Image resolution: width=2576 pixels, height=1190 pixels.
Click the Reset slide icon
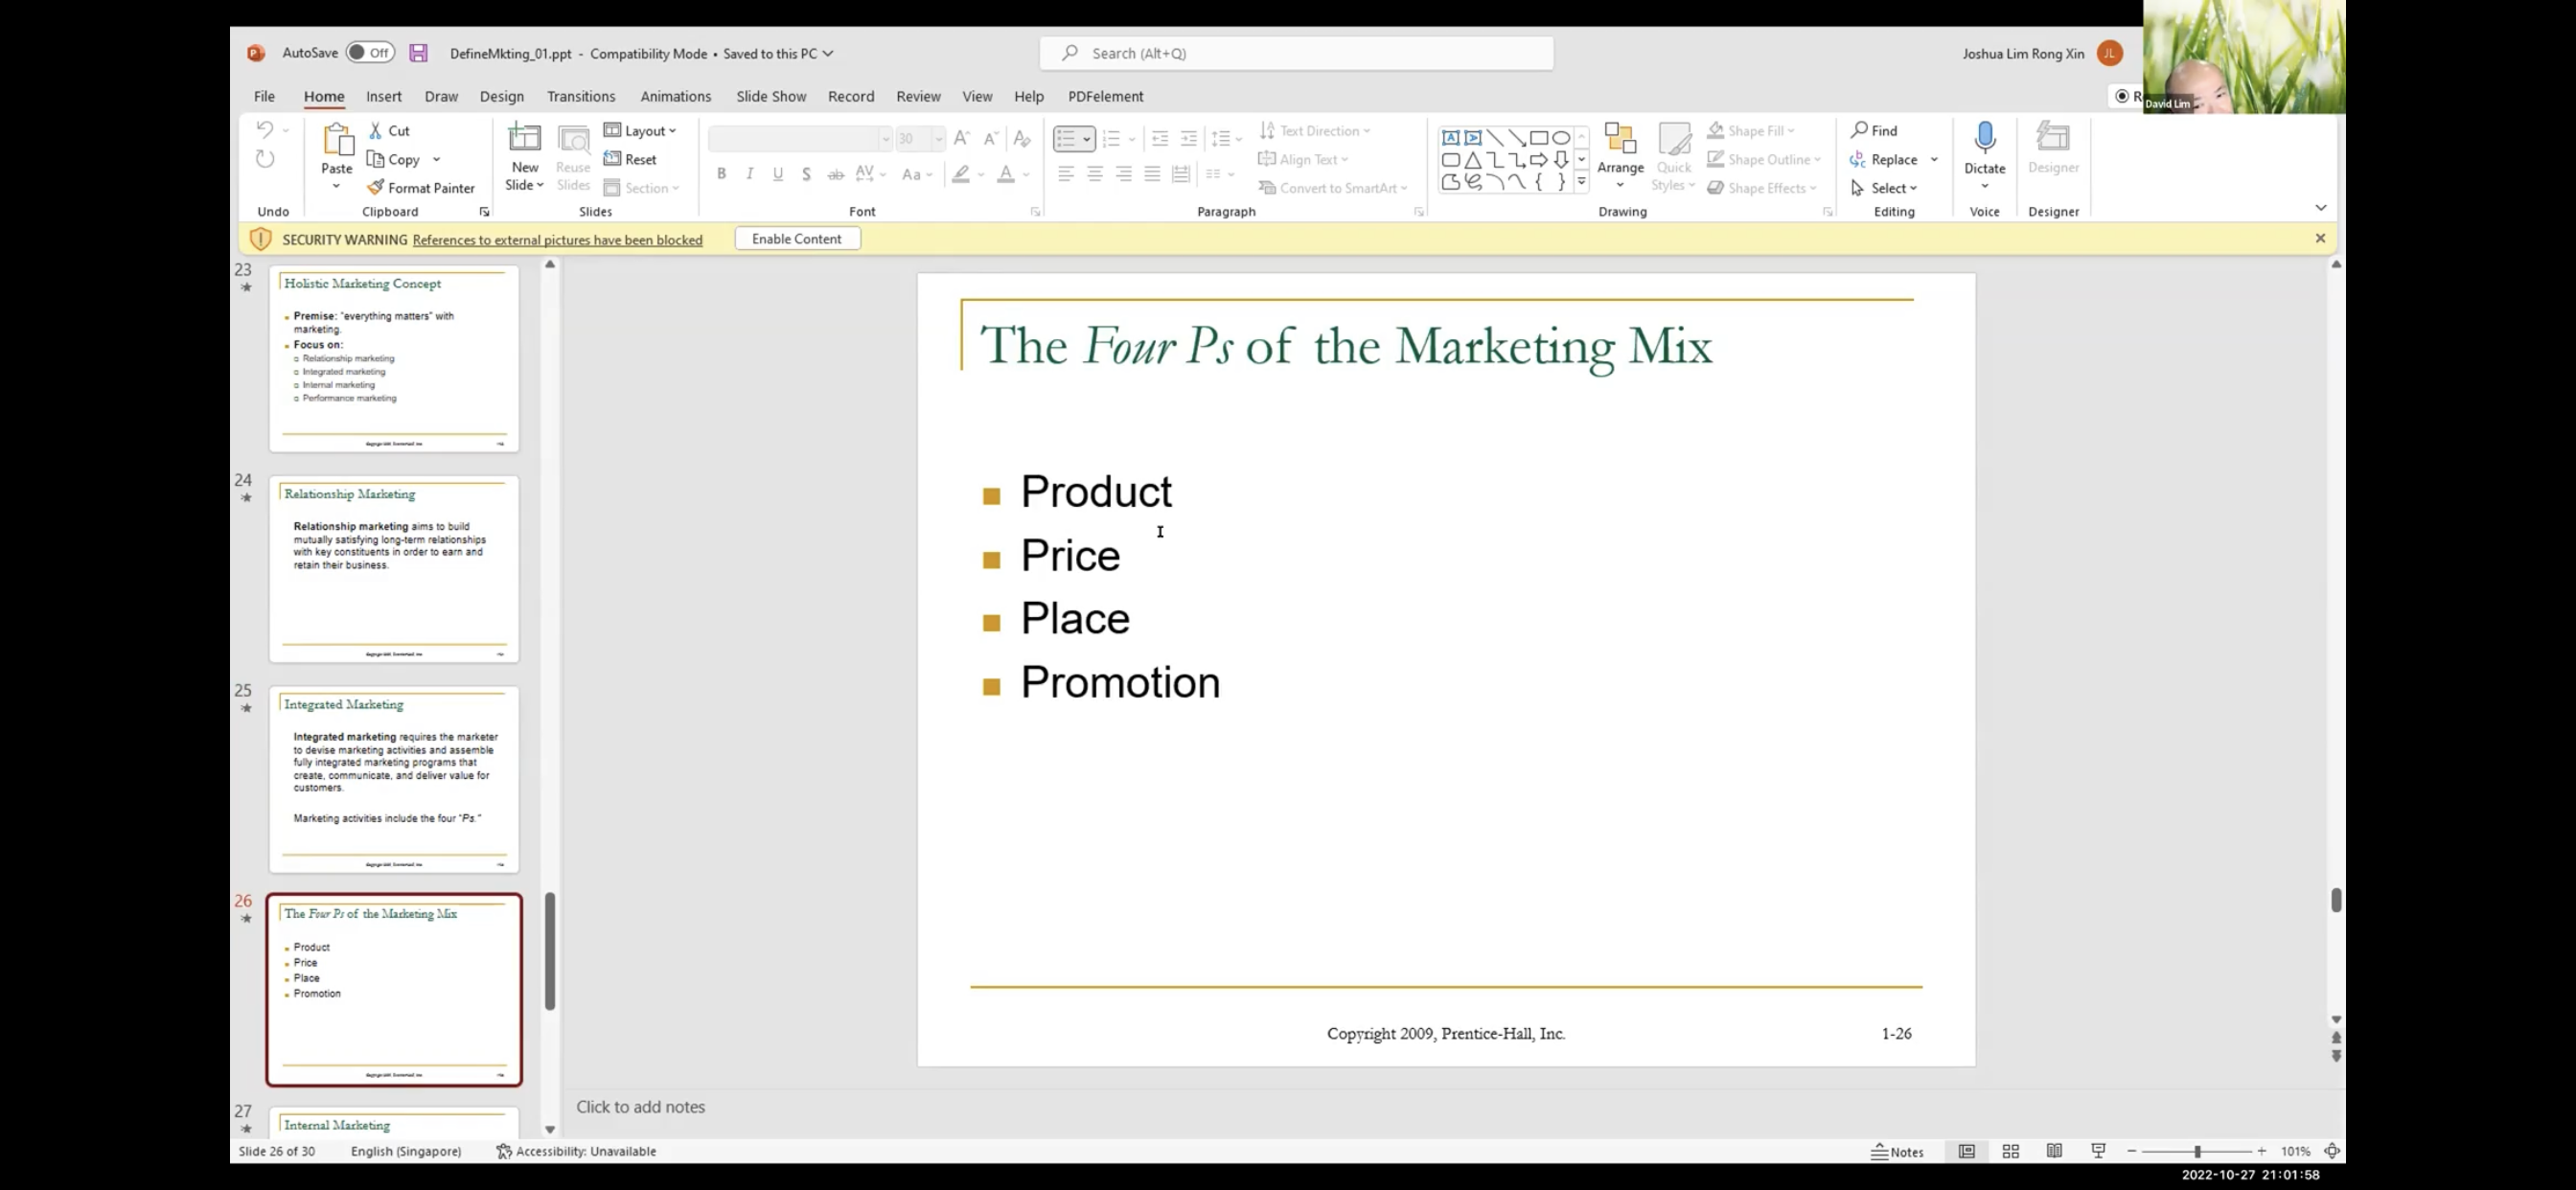[x=612, y=159]
